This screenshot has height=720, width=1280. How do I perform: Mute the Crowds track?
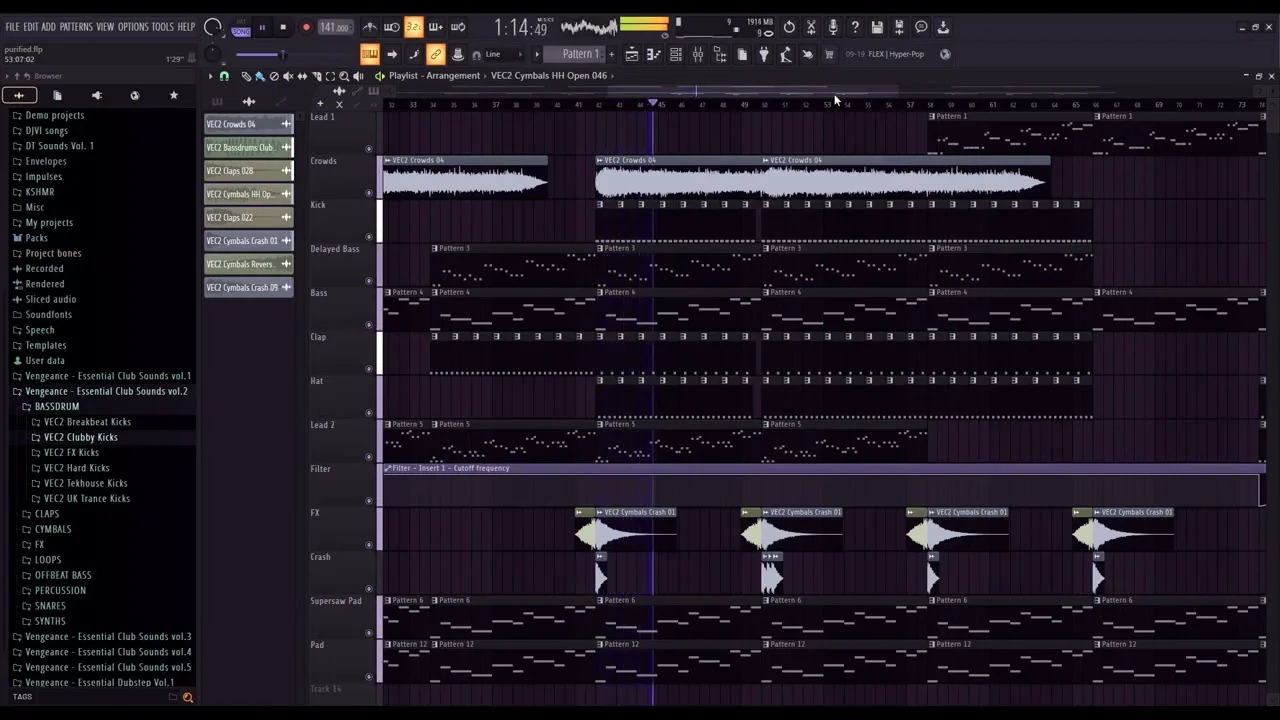point(369,193)
